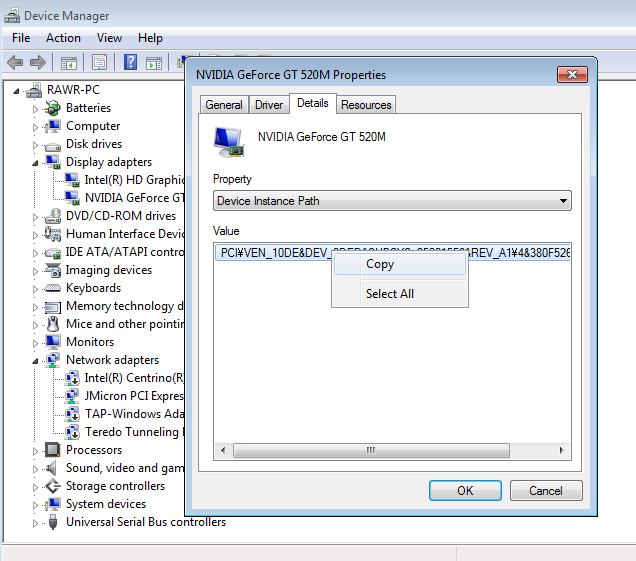
Task: Click the Value scrollbar right arrow
Action: pos(561,450)
